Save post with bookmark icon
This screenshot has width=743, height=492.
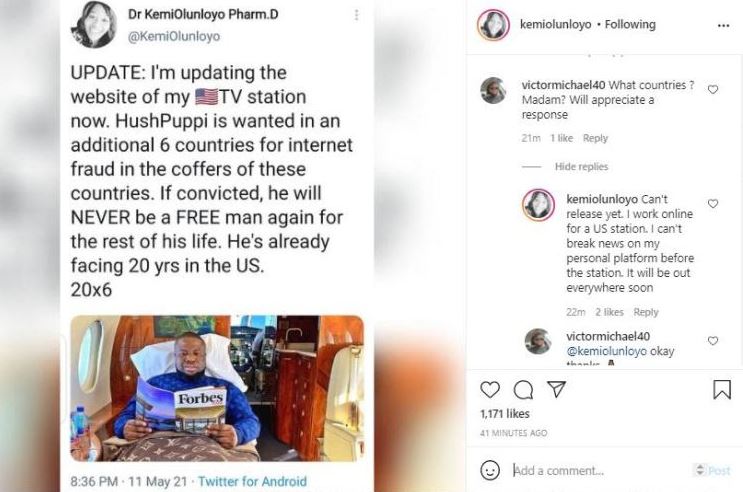click(722, 390)
